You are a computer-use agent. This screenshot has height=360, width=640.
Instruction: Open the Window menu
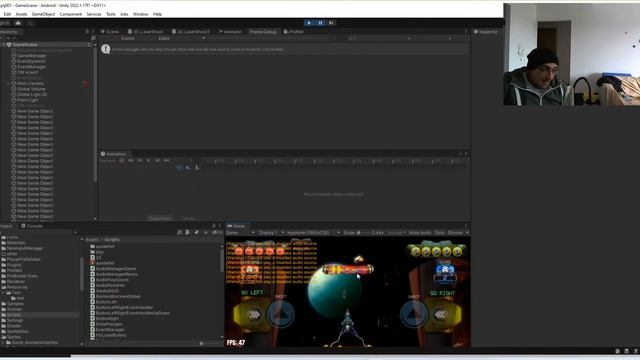140,14
